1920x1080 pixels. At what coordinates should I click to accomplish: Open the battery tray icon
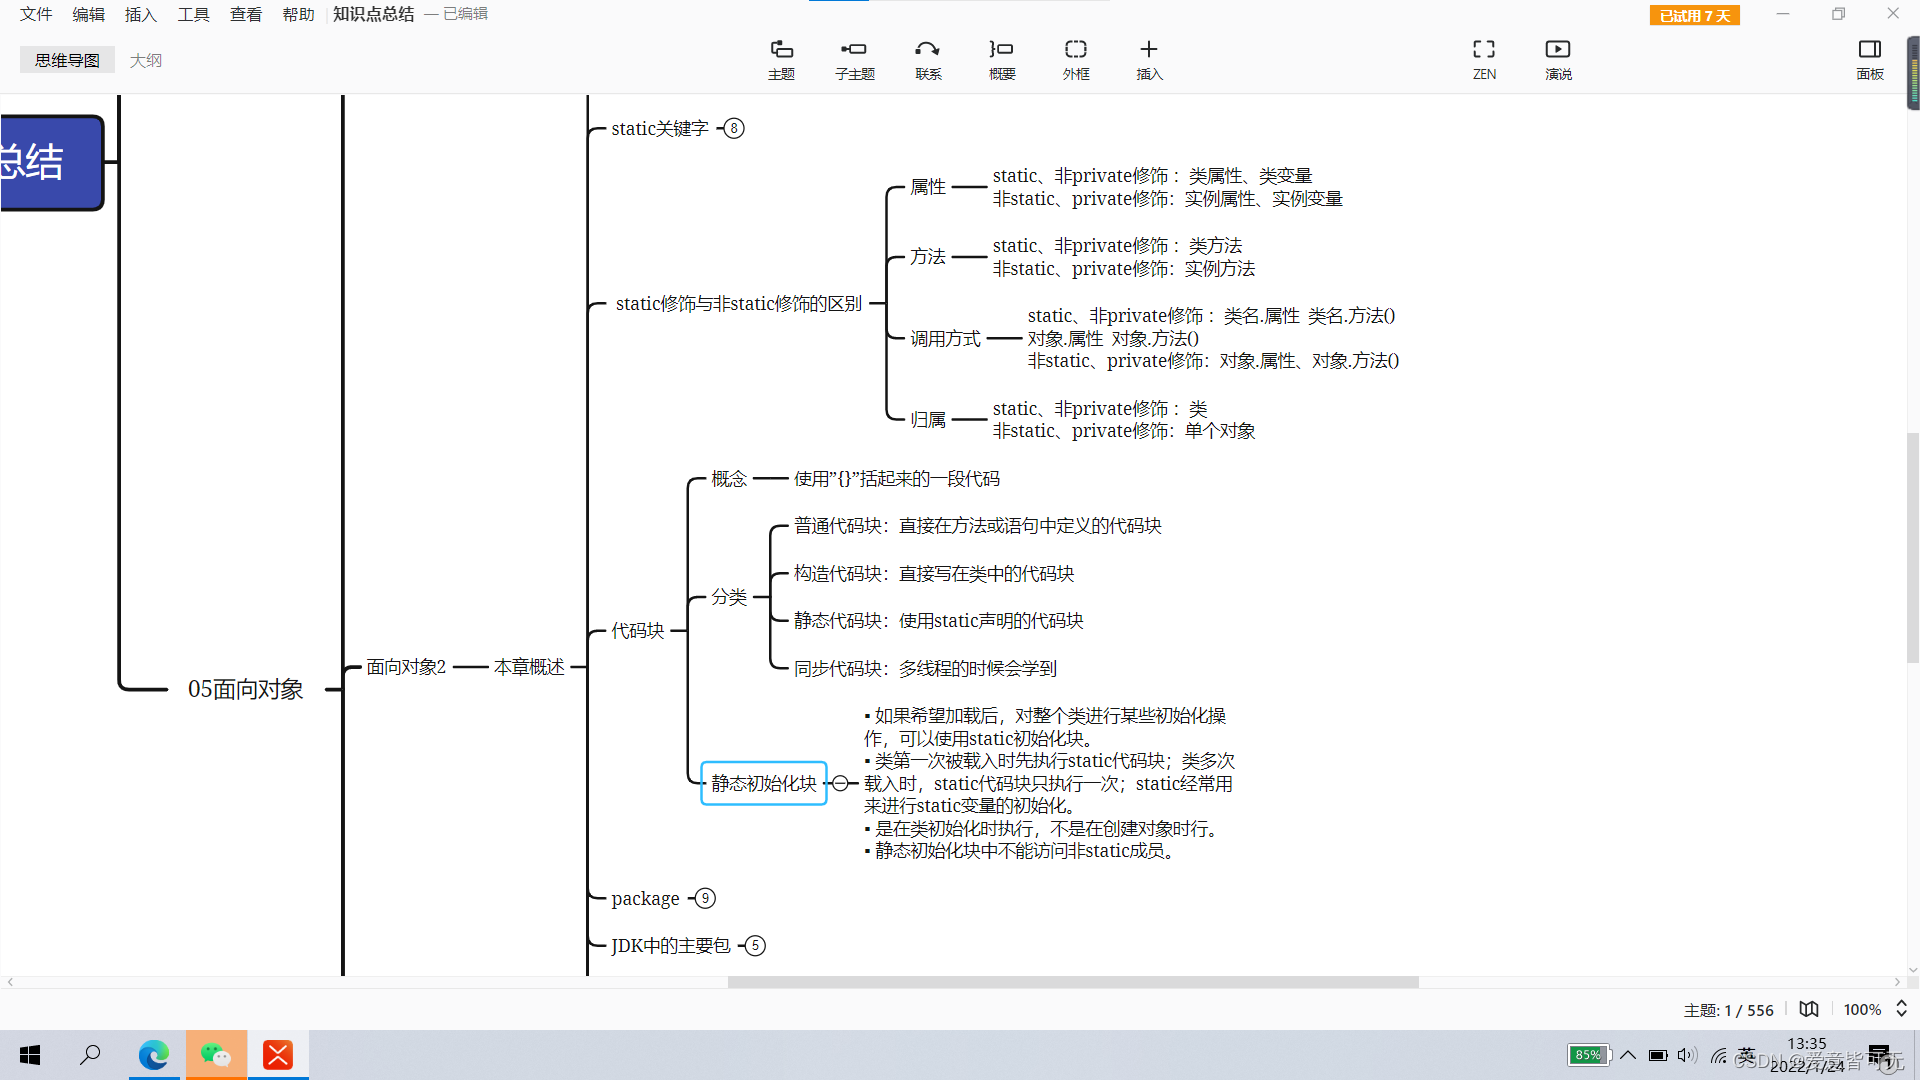click(1658, 1055)
